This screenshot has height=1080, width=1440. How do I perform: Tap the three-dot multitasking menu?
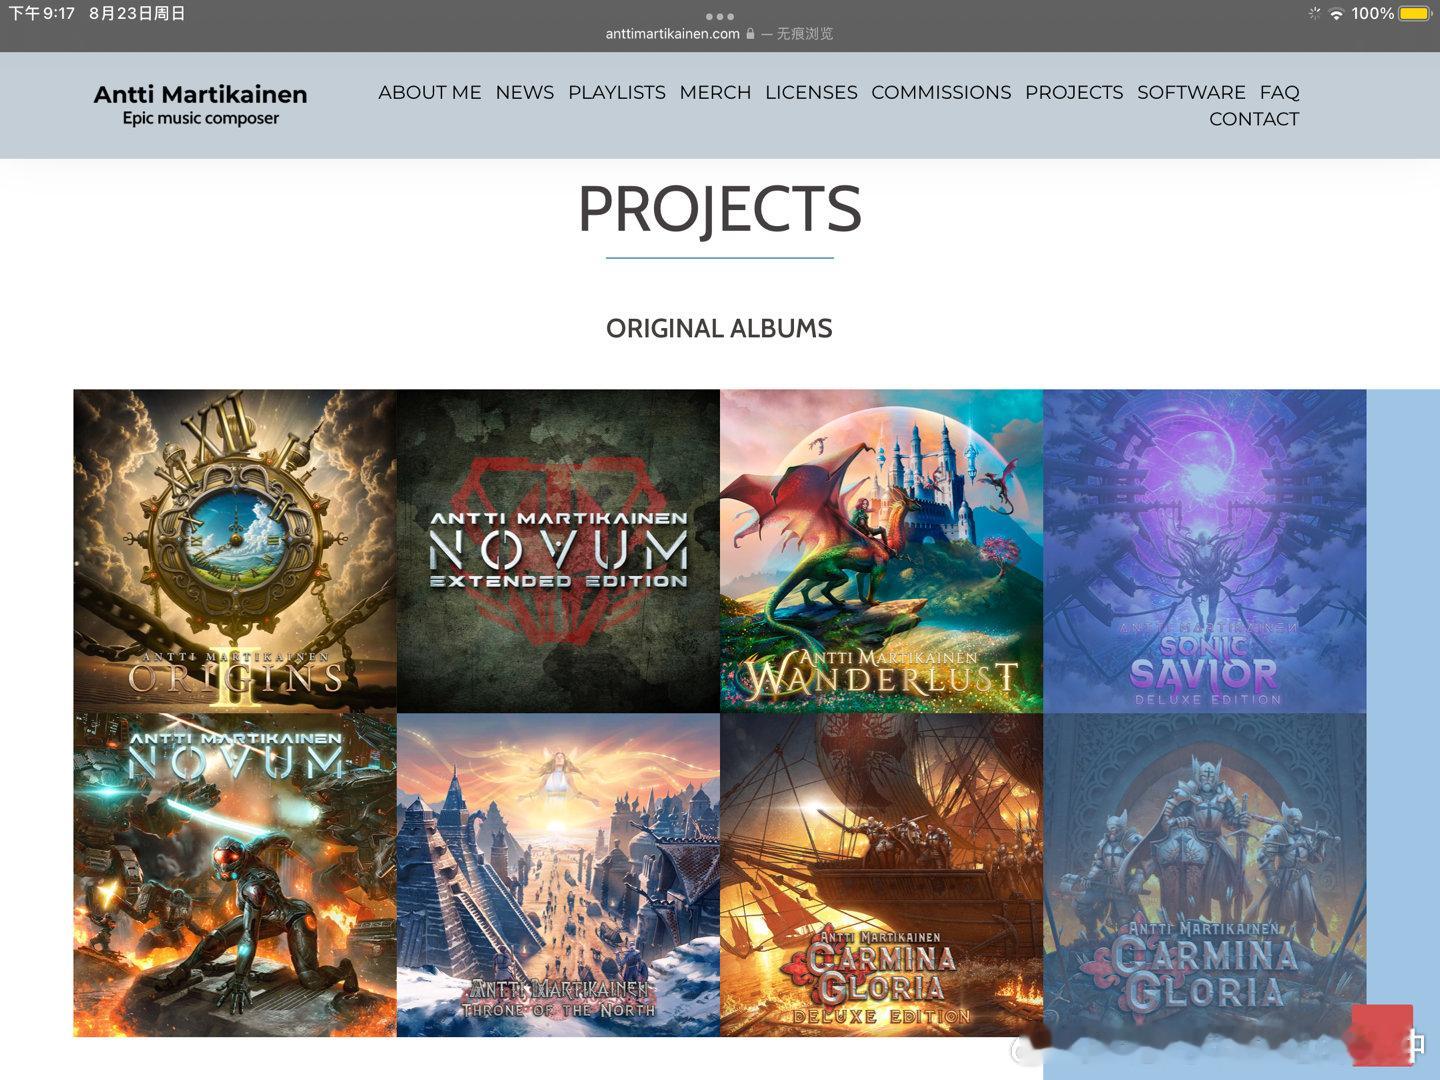[719, 16]
